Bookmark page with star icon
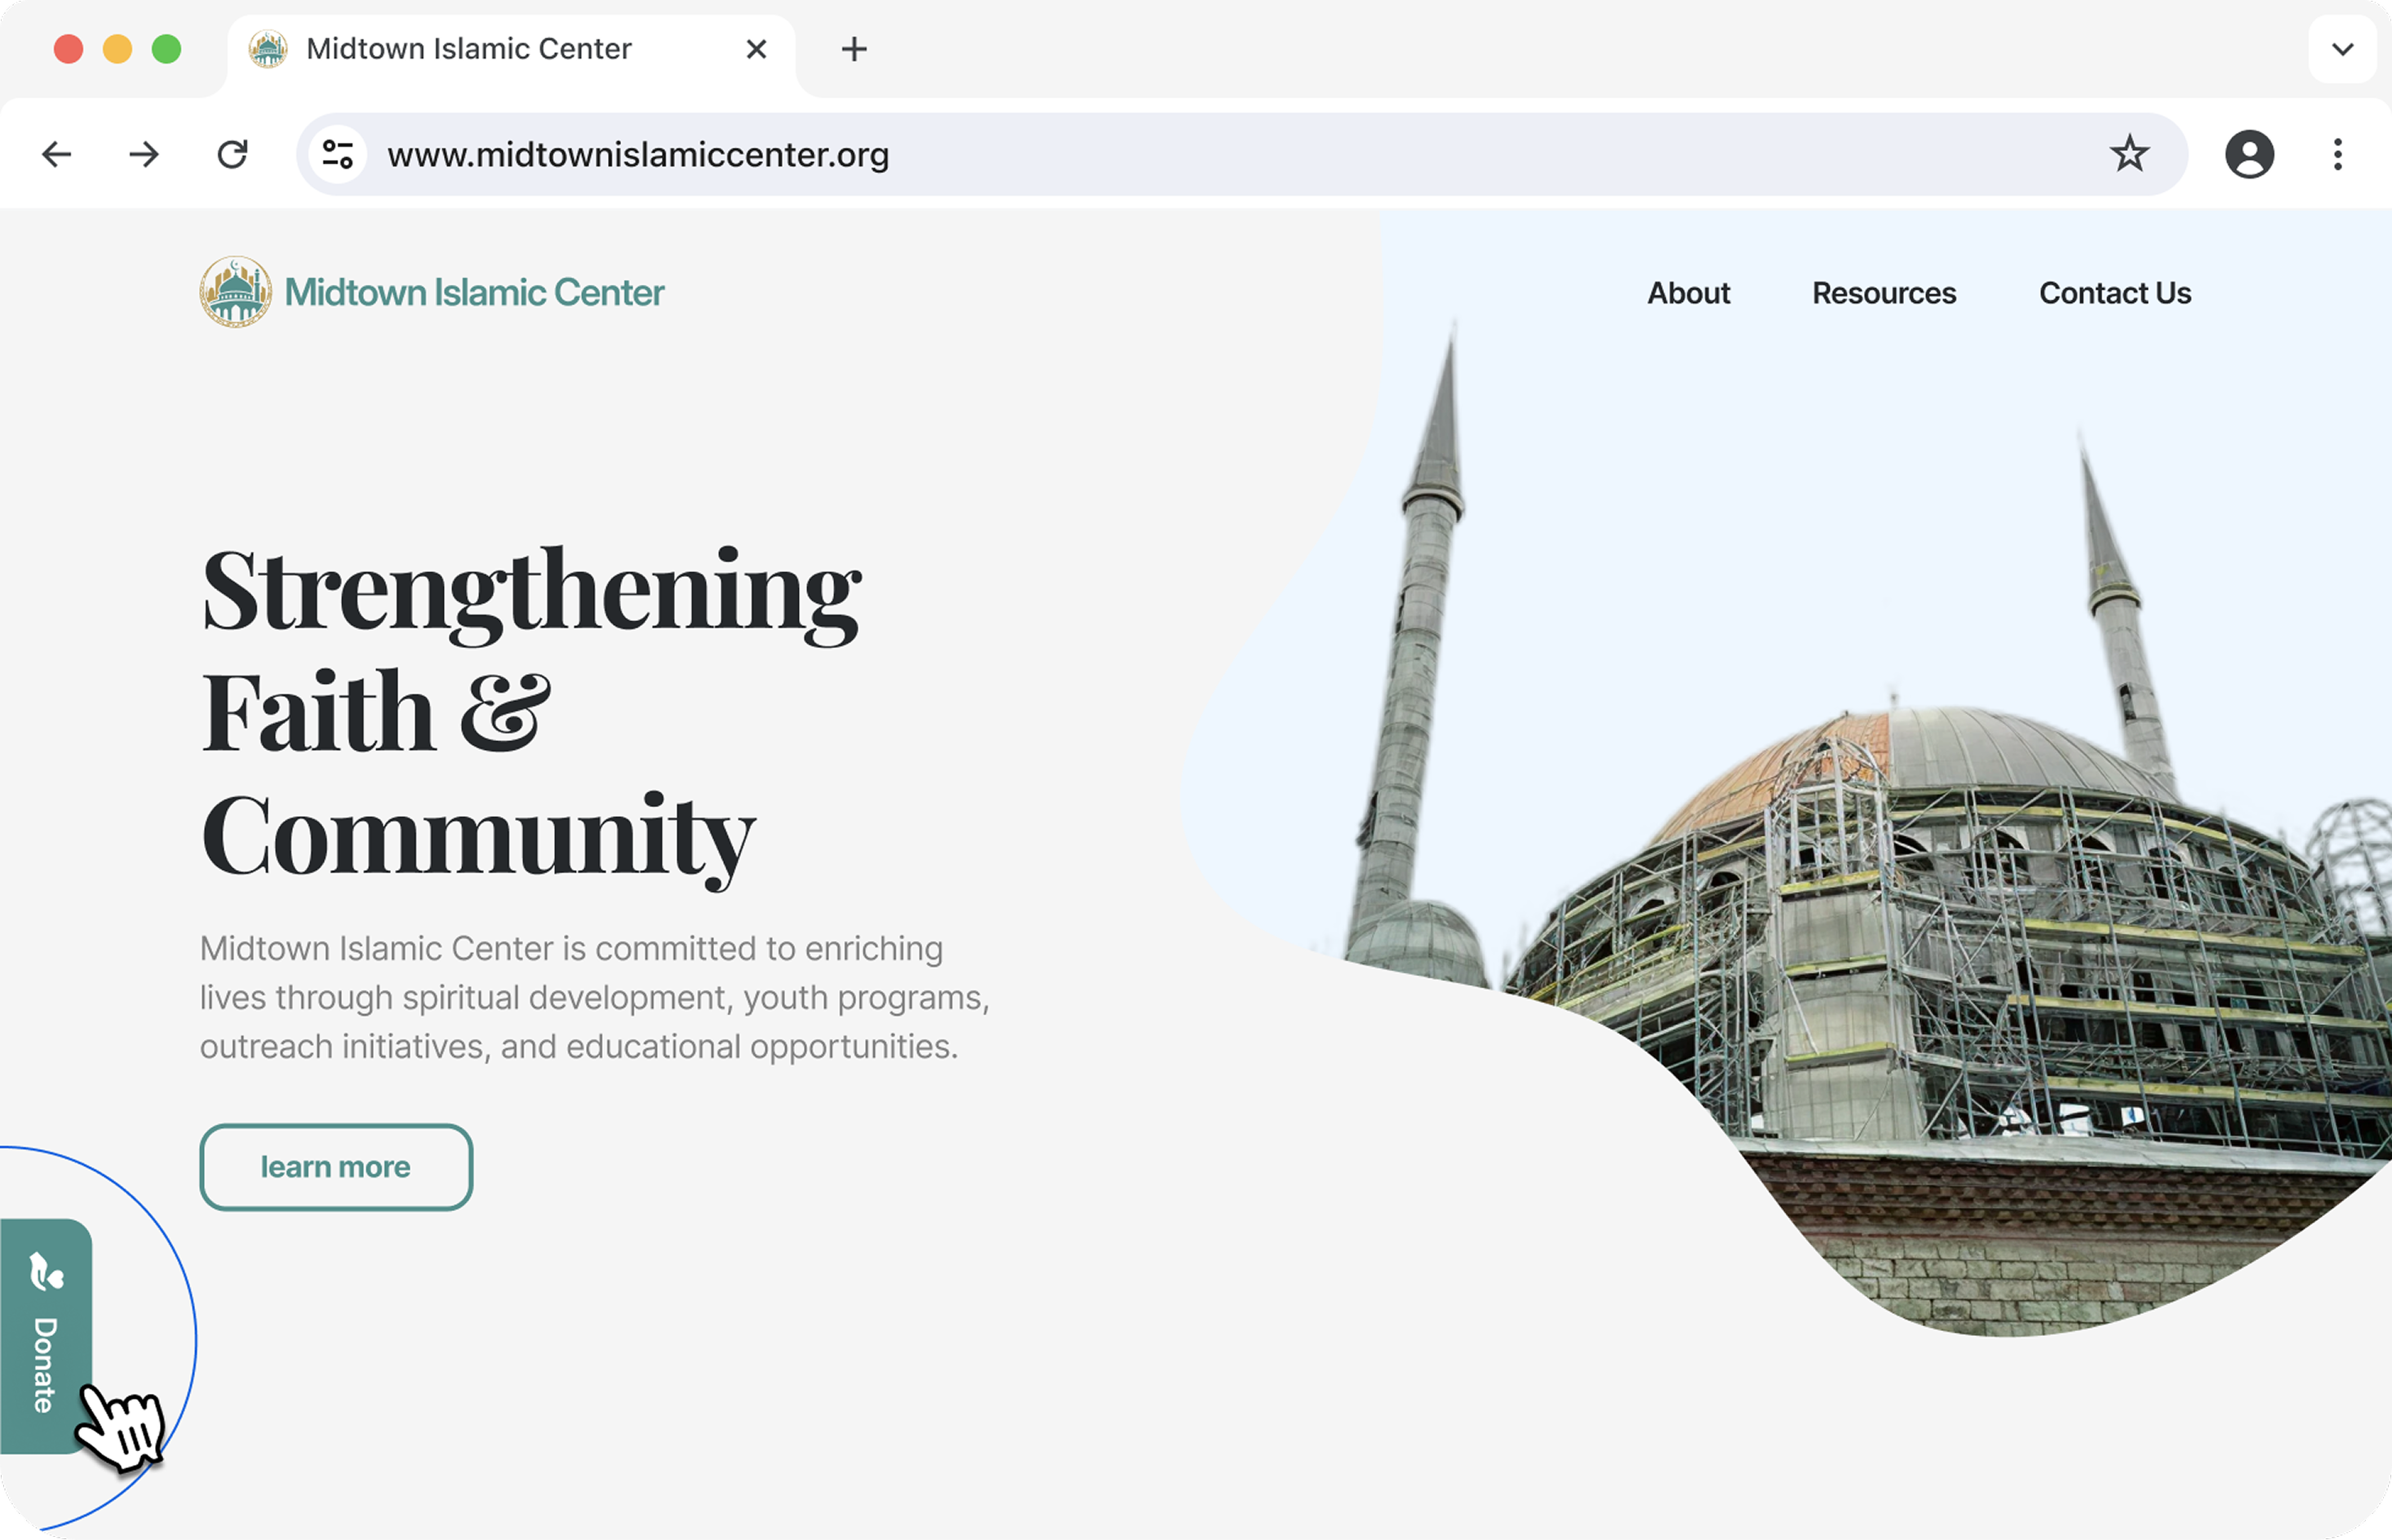The height and width of the screenshot is (1540, 2392). pos(2129,154)
